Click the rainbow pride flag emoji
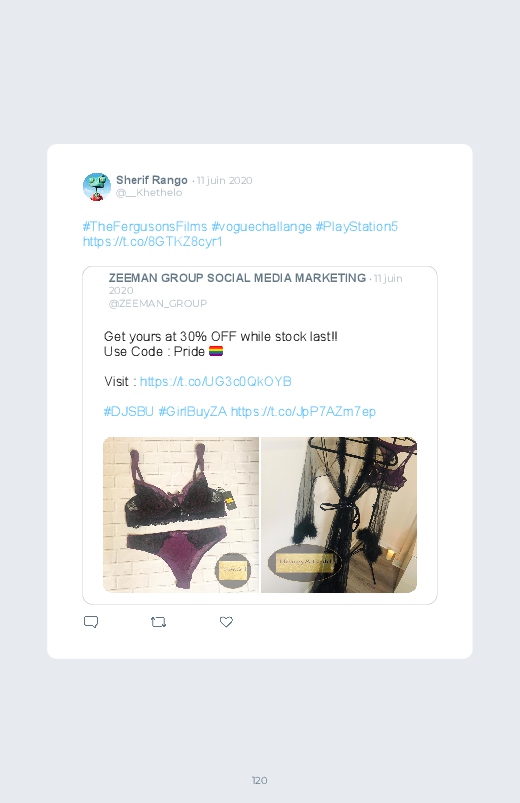 [216, 351]
